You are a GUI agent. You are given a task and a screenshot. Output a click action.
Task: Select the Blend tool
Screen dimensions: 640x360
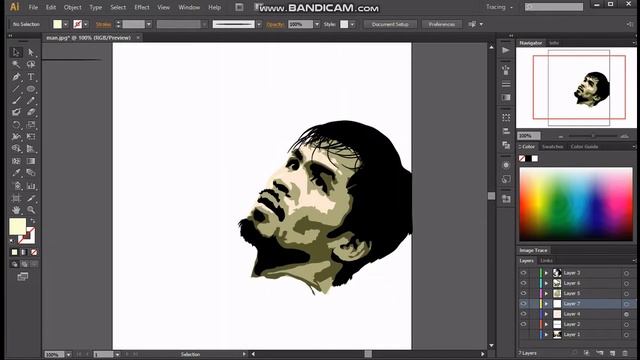coord(31,173)
